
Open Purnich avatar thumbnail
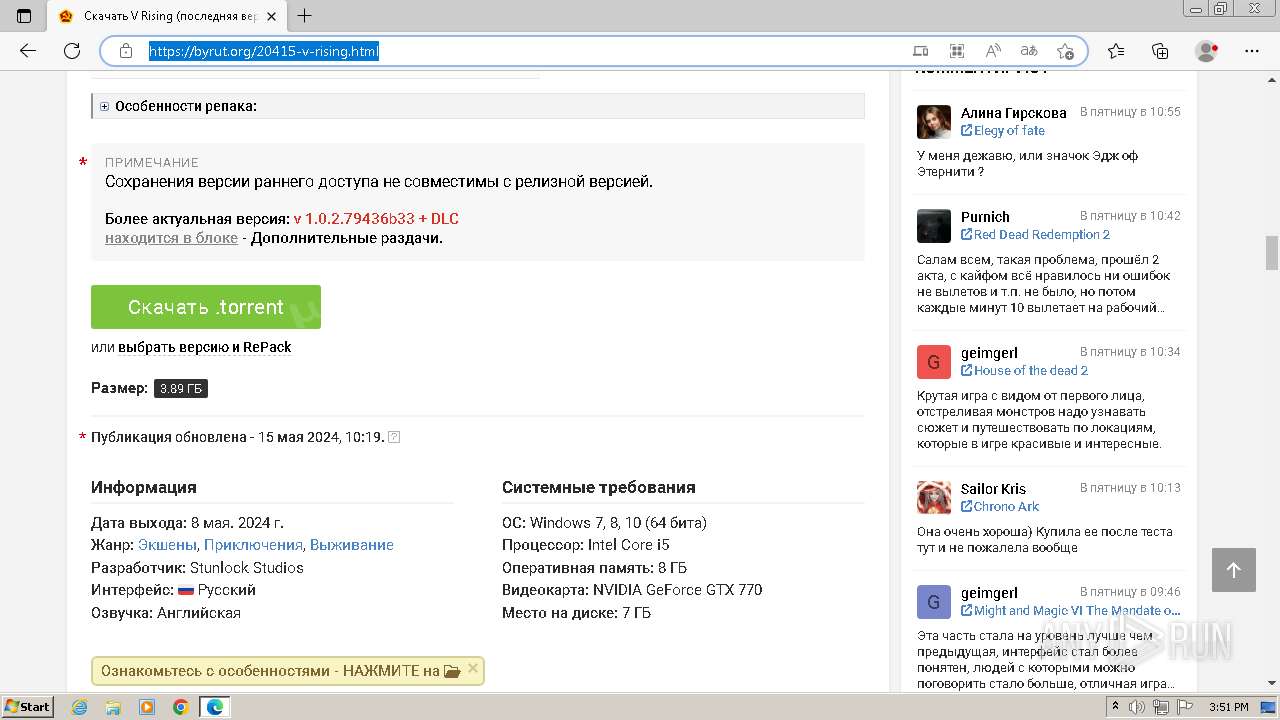click(934, 226)
